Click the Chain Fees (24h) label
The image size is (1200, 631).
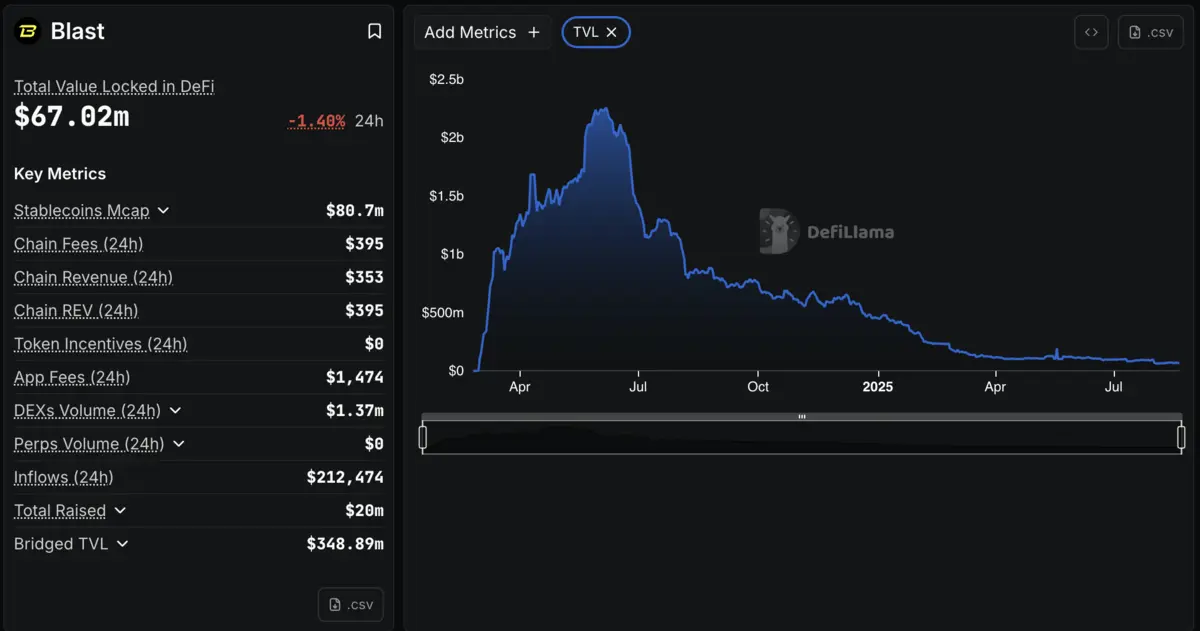pos(78,244)
